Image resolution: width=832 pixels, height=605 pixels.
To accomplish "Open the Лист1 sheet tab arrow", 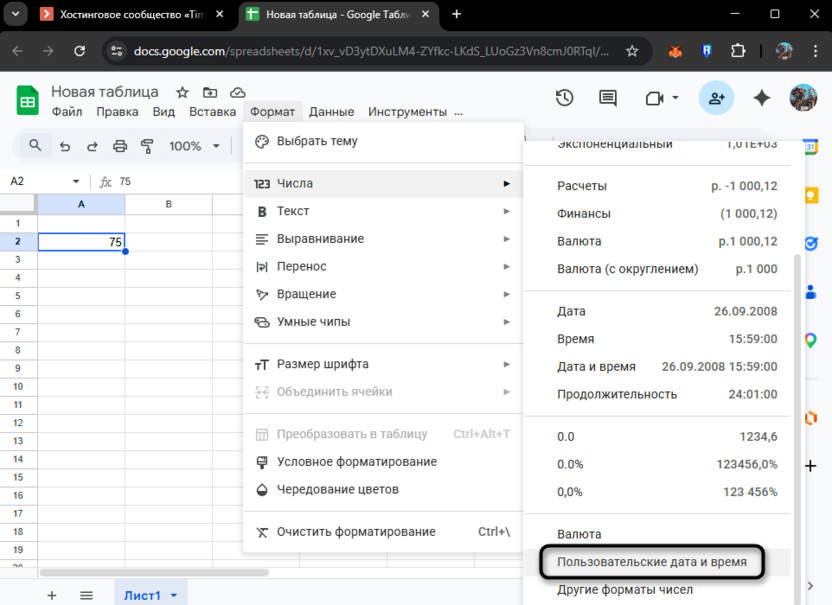I will click(174, 595).
